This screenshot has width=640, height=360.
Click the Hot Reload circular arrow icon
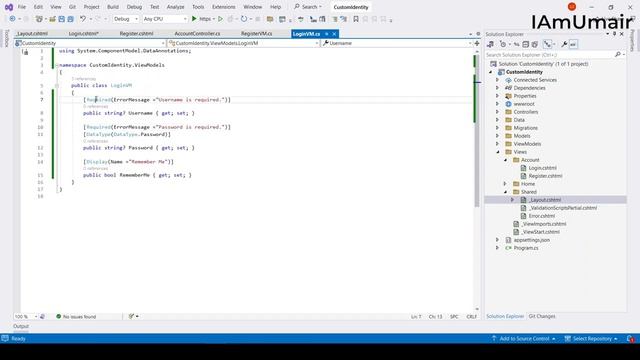244,19
